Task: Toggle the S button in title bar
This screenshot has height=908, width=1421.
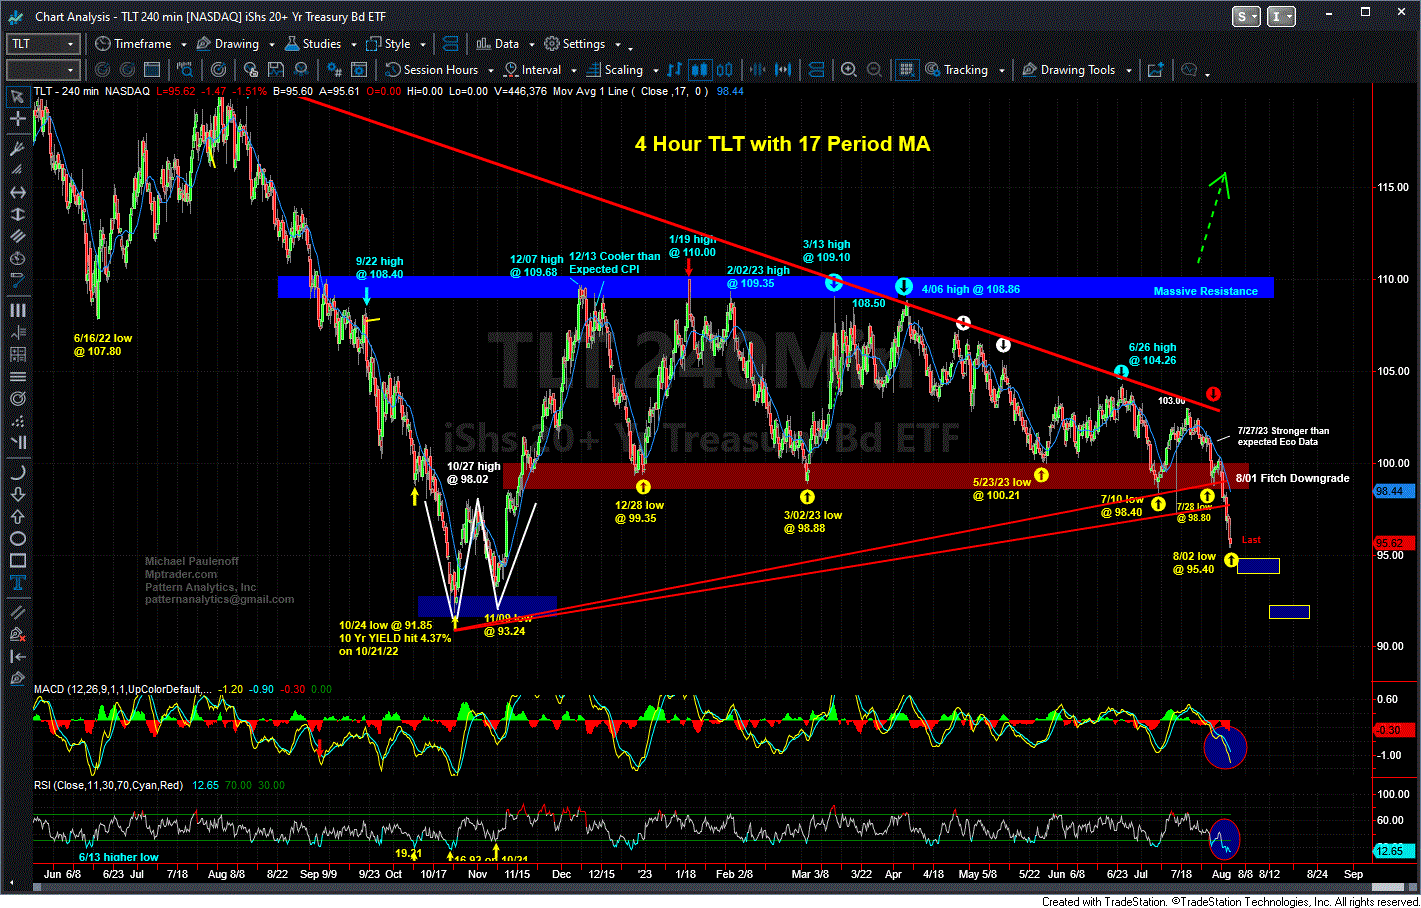Action: click(1246, 16)
